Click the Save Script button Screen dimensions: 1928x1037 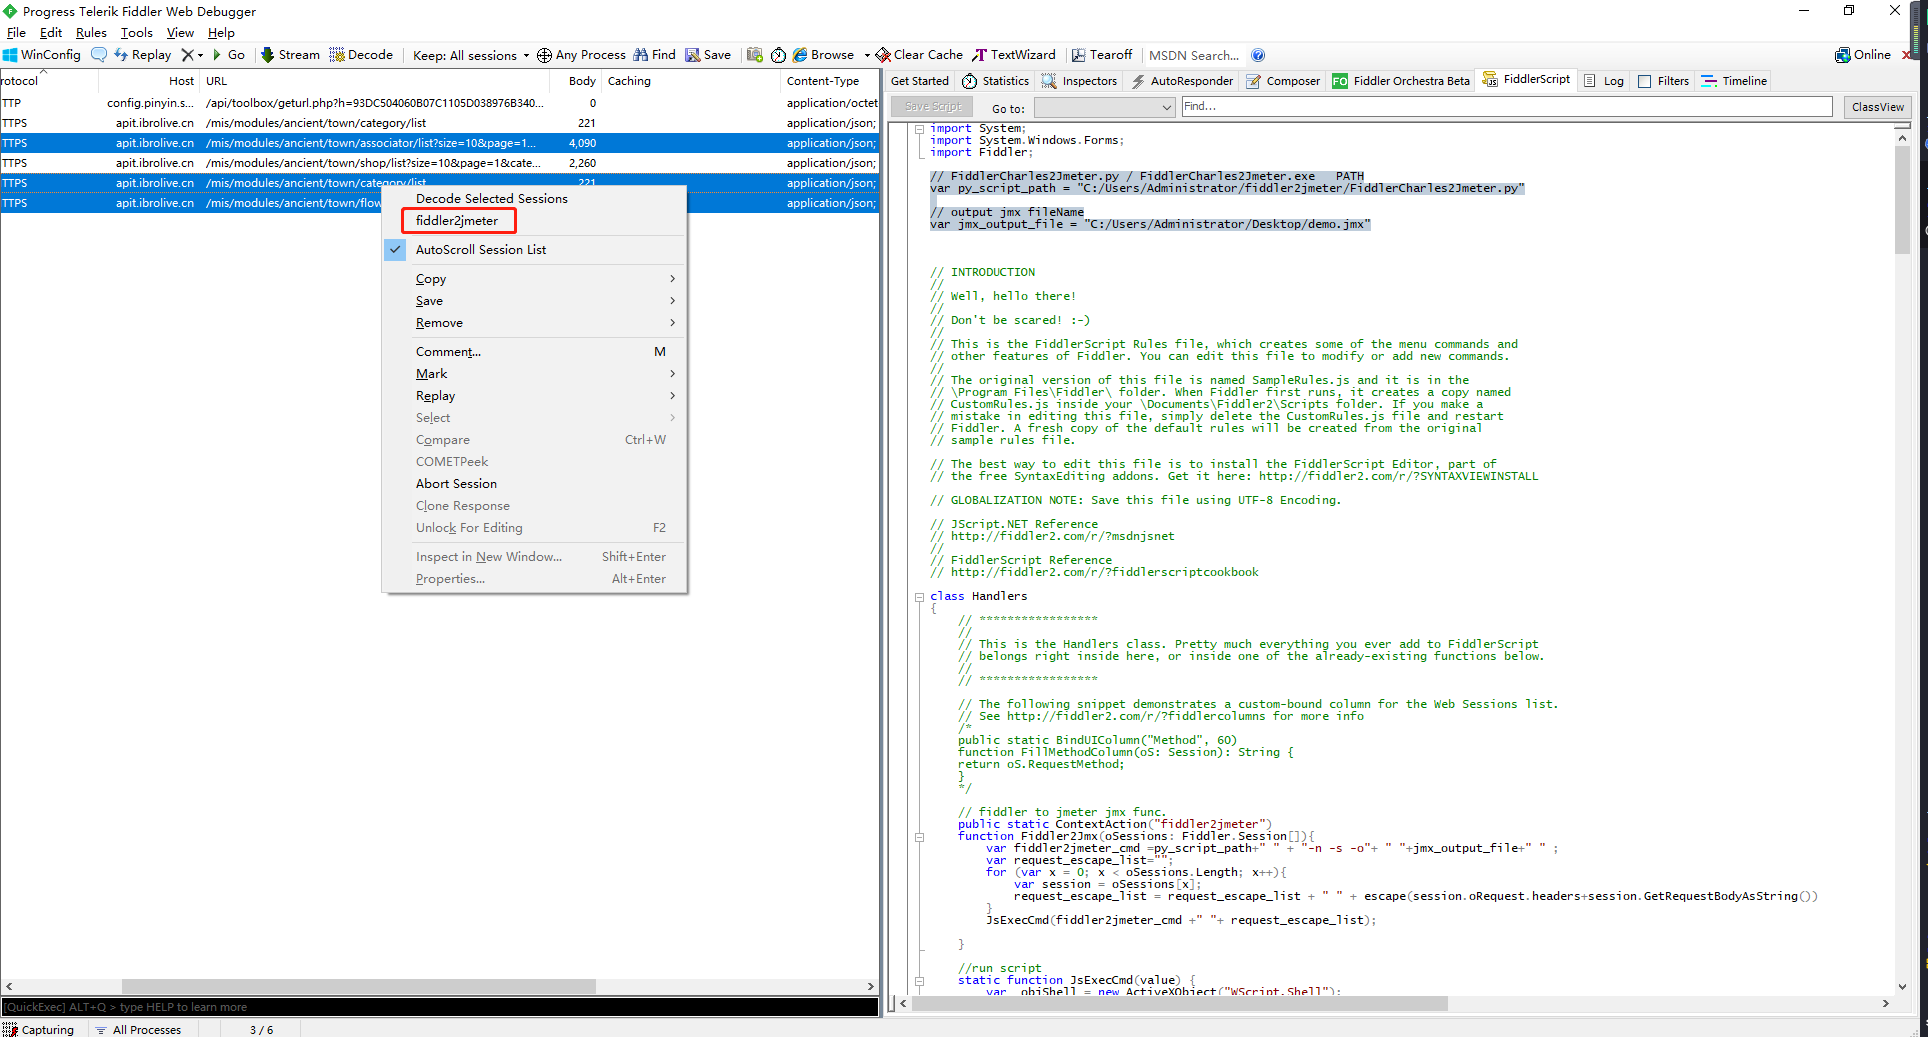tap(932, 107)
